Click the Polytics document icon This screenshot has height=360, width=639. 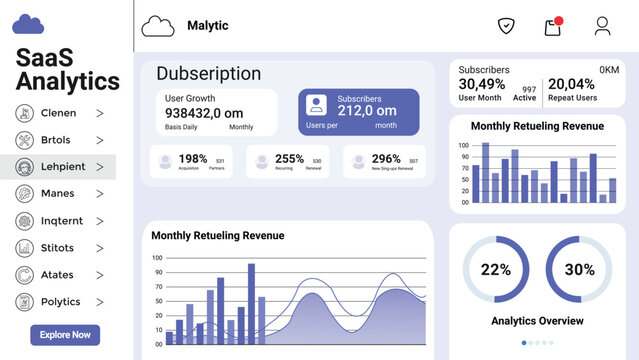point(24,302)
